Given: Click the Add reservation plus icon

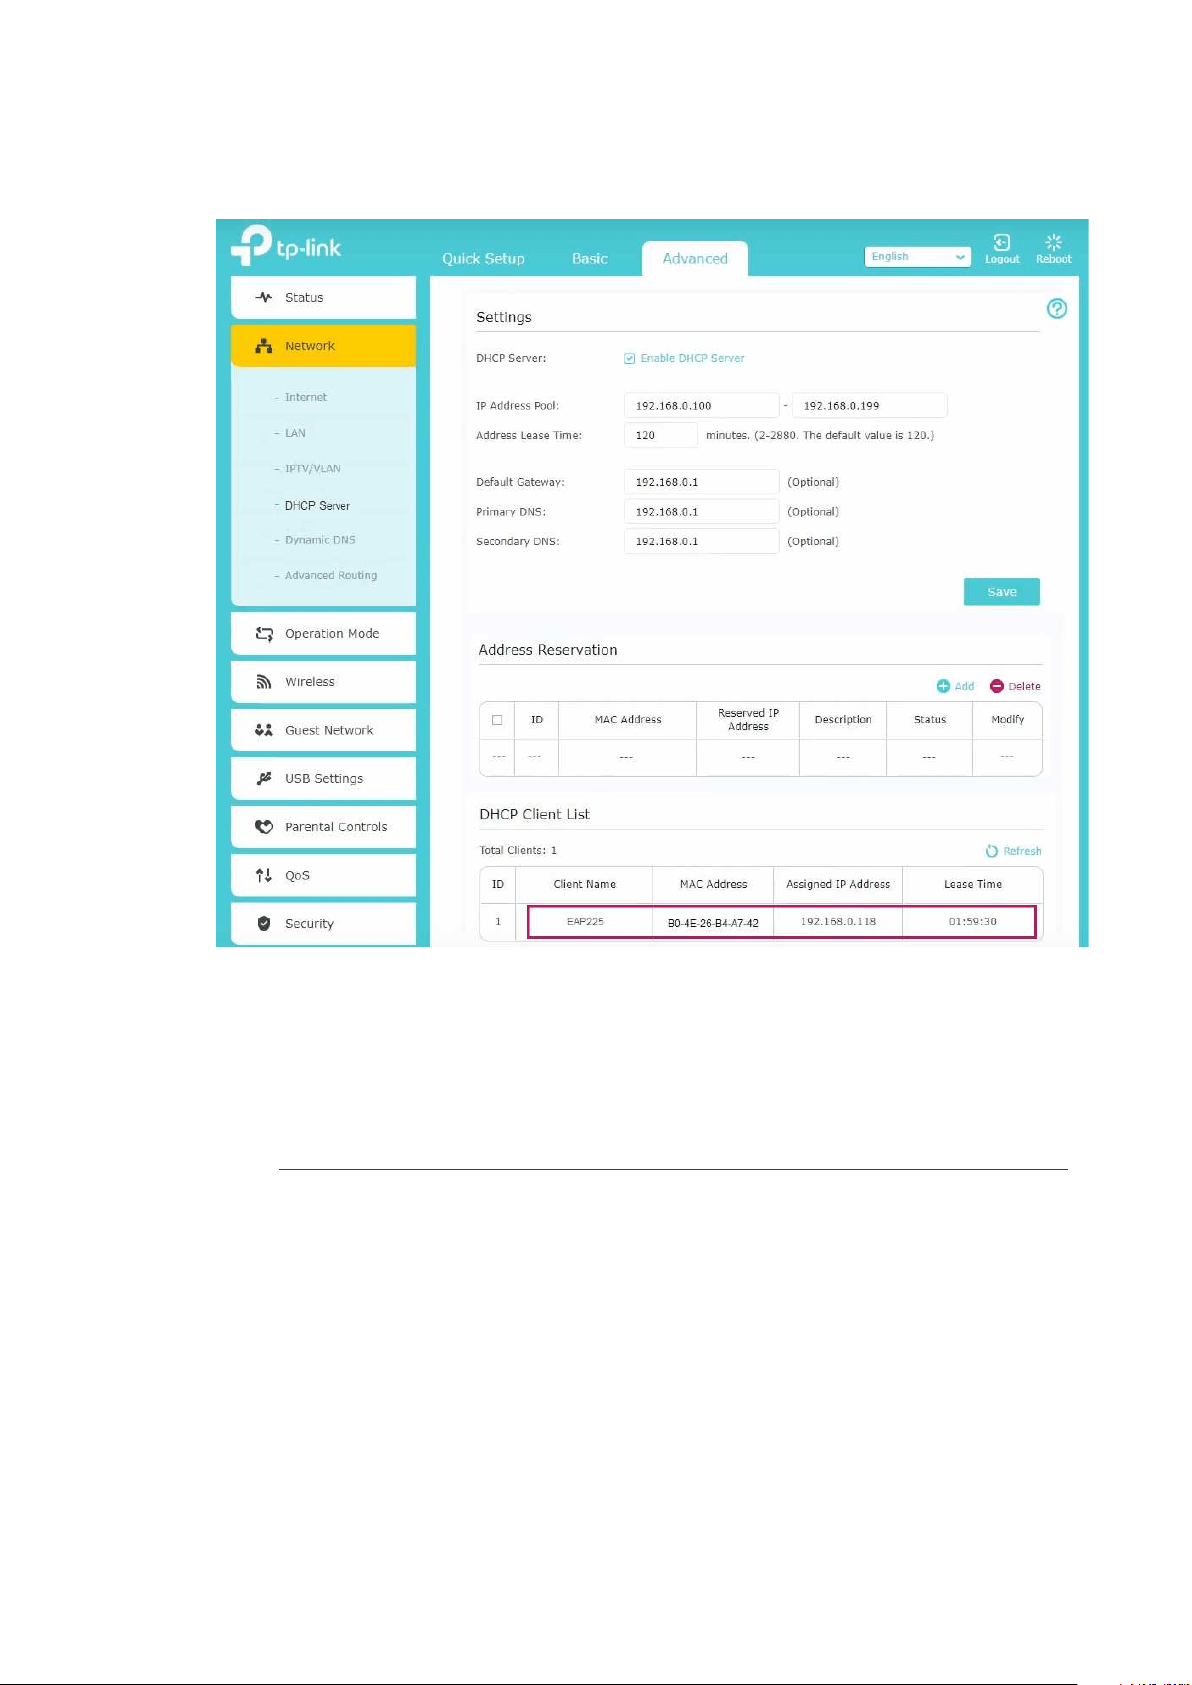Looking at the screenshot, I should pos(943,686).
